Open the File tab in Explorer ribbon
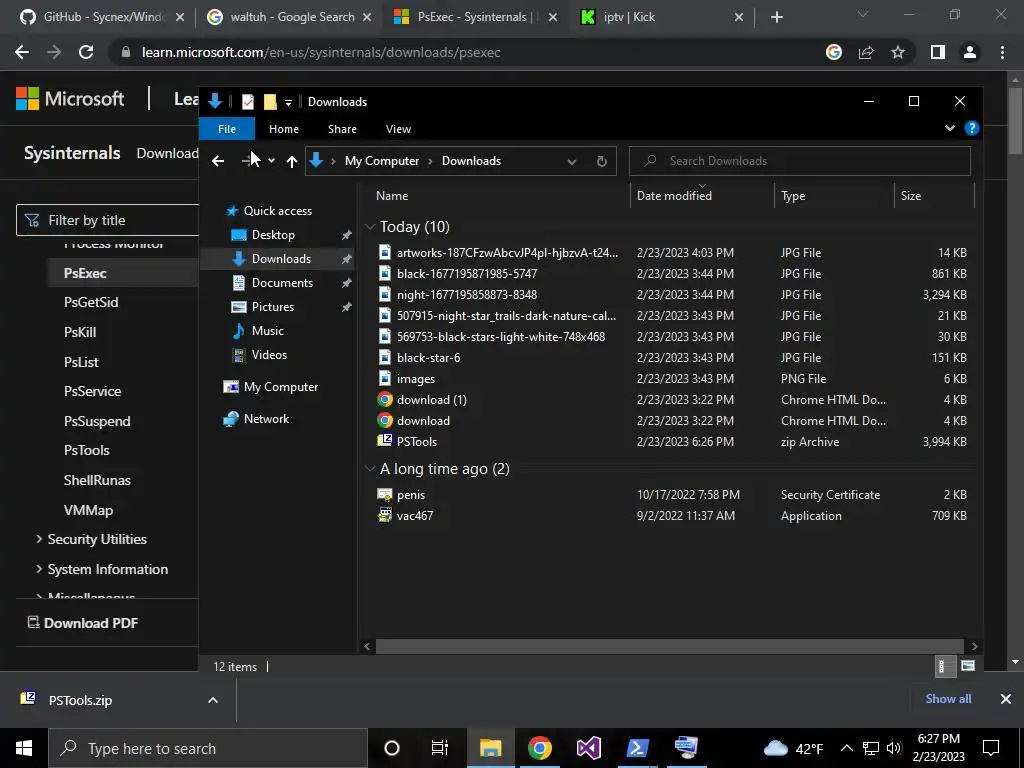Screen dimensions: 1024x768 point(227,129)
